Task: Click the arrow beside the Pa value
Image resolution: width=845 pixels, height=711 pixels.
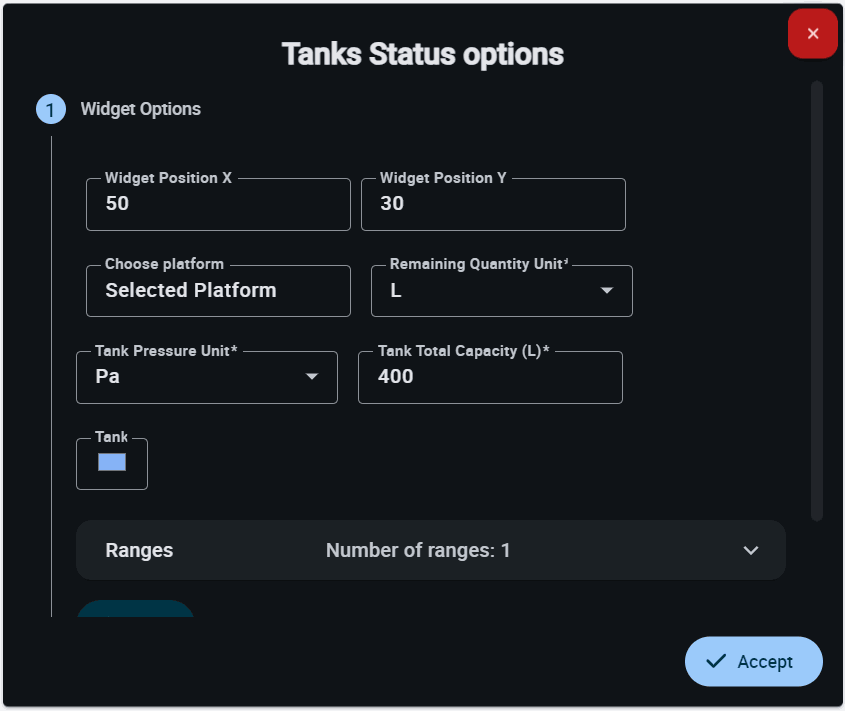Action: coord(312,377)
